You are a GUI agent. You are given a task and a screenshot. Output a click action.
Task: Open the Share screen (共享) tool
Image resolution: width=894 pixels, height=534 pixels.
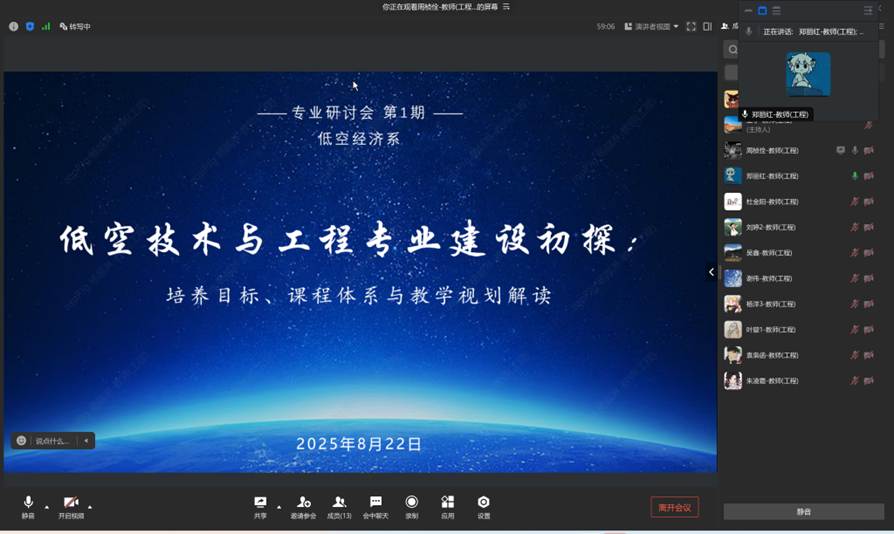260,505
